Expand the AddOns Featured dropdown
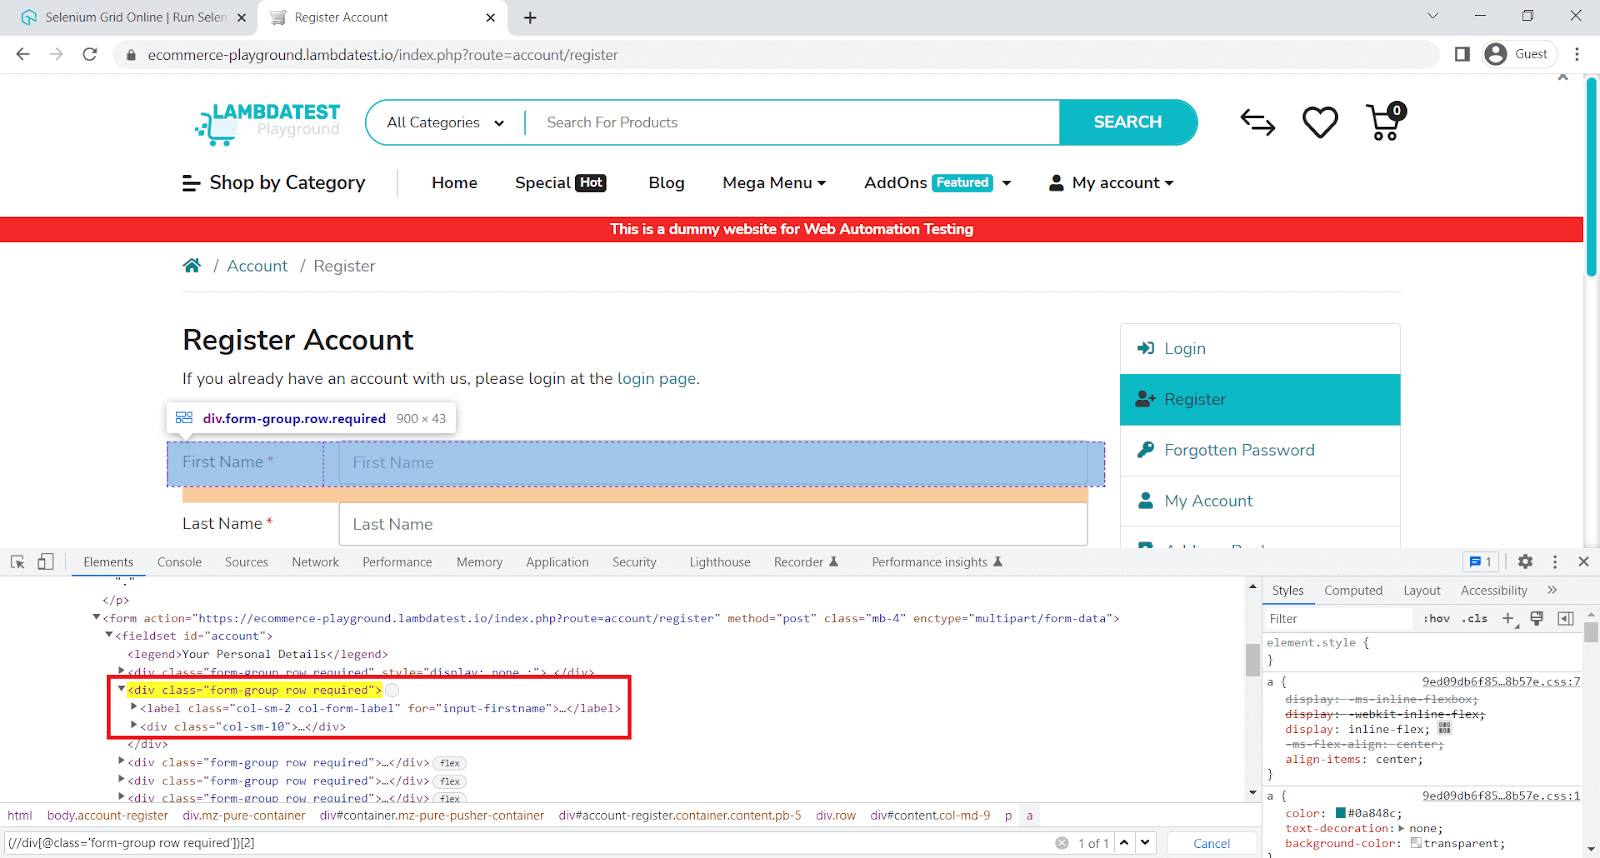This screenshot has height=858, width=1600. (938, 182)
